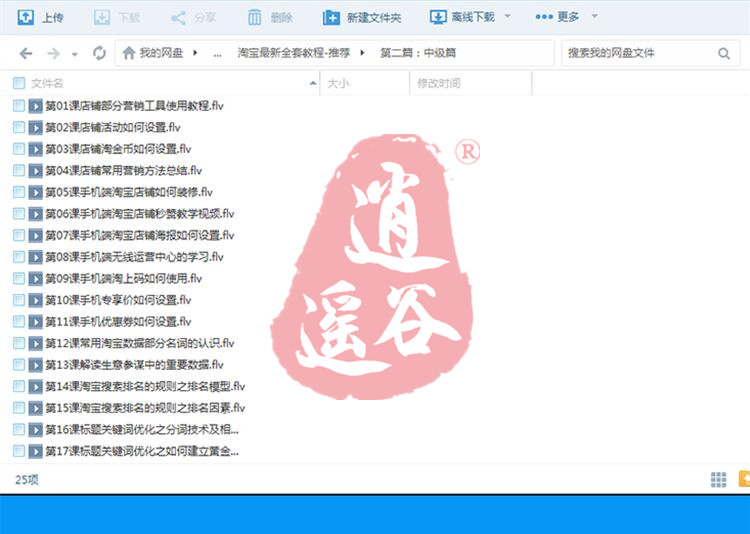This screenshot has width=750, height=534.
Task: Select file 第06课手机端淘宝店铺秒赞教学视频.flv
Action: pos(140,213)
